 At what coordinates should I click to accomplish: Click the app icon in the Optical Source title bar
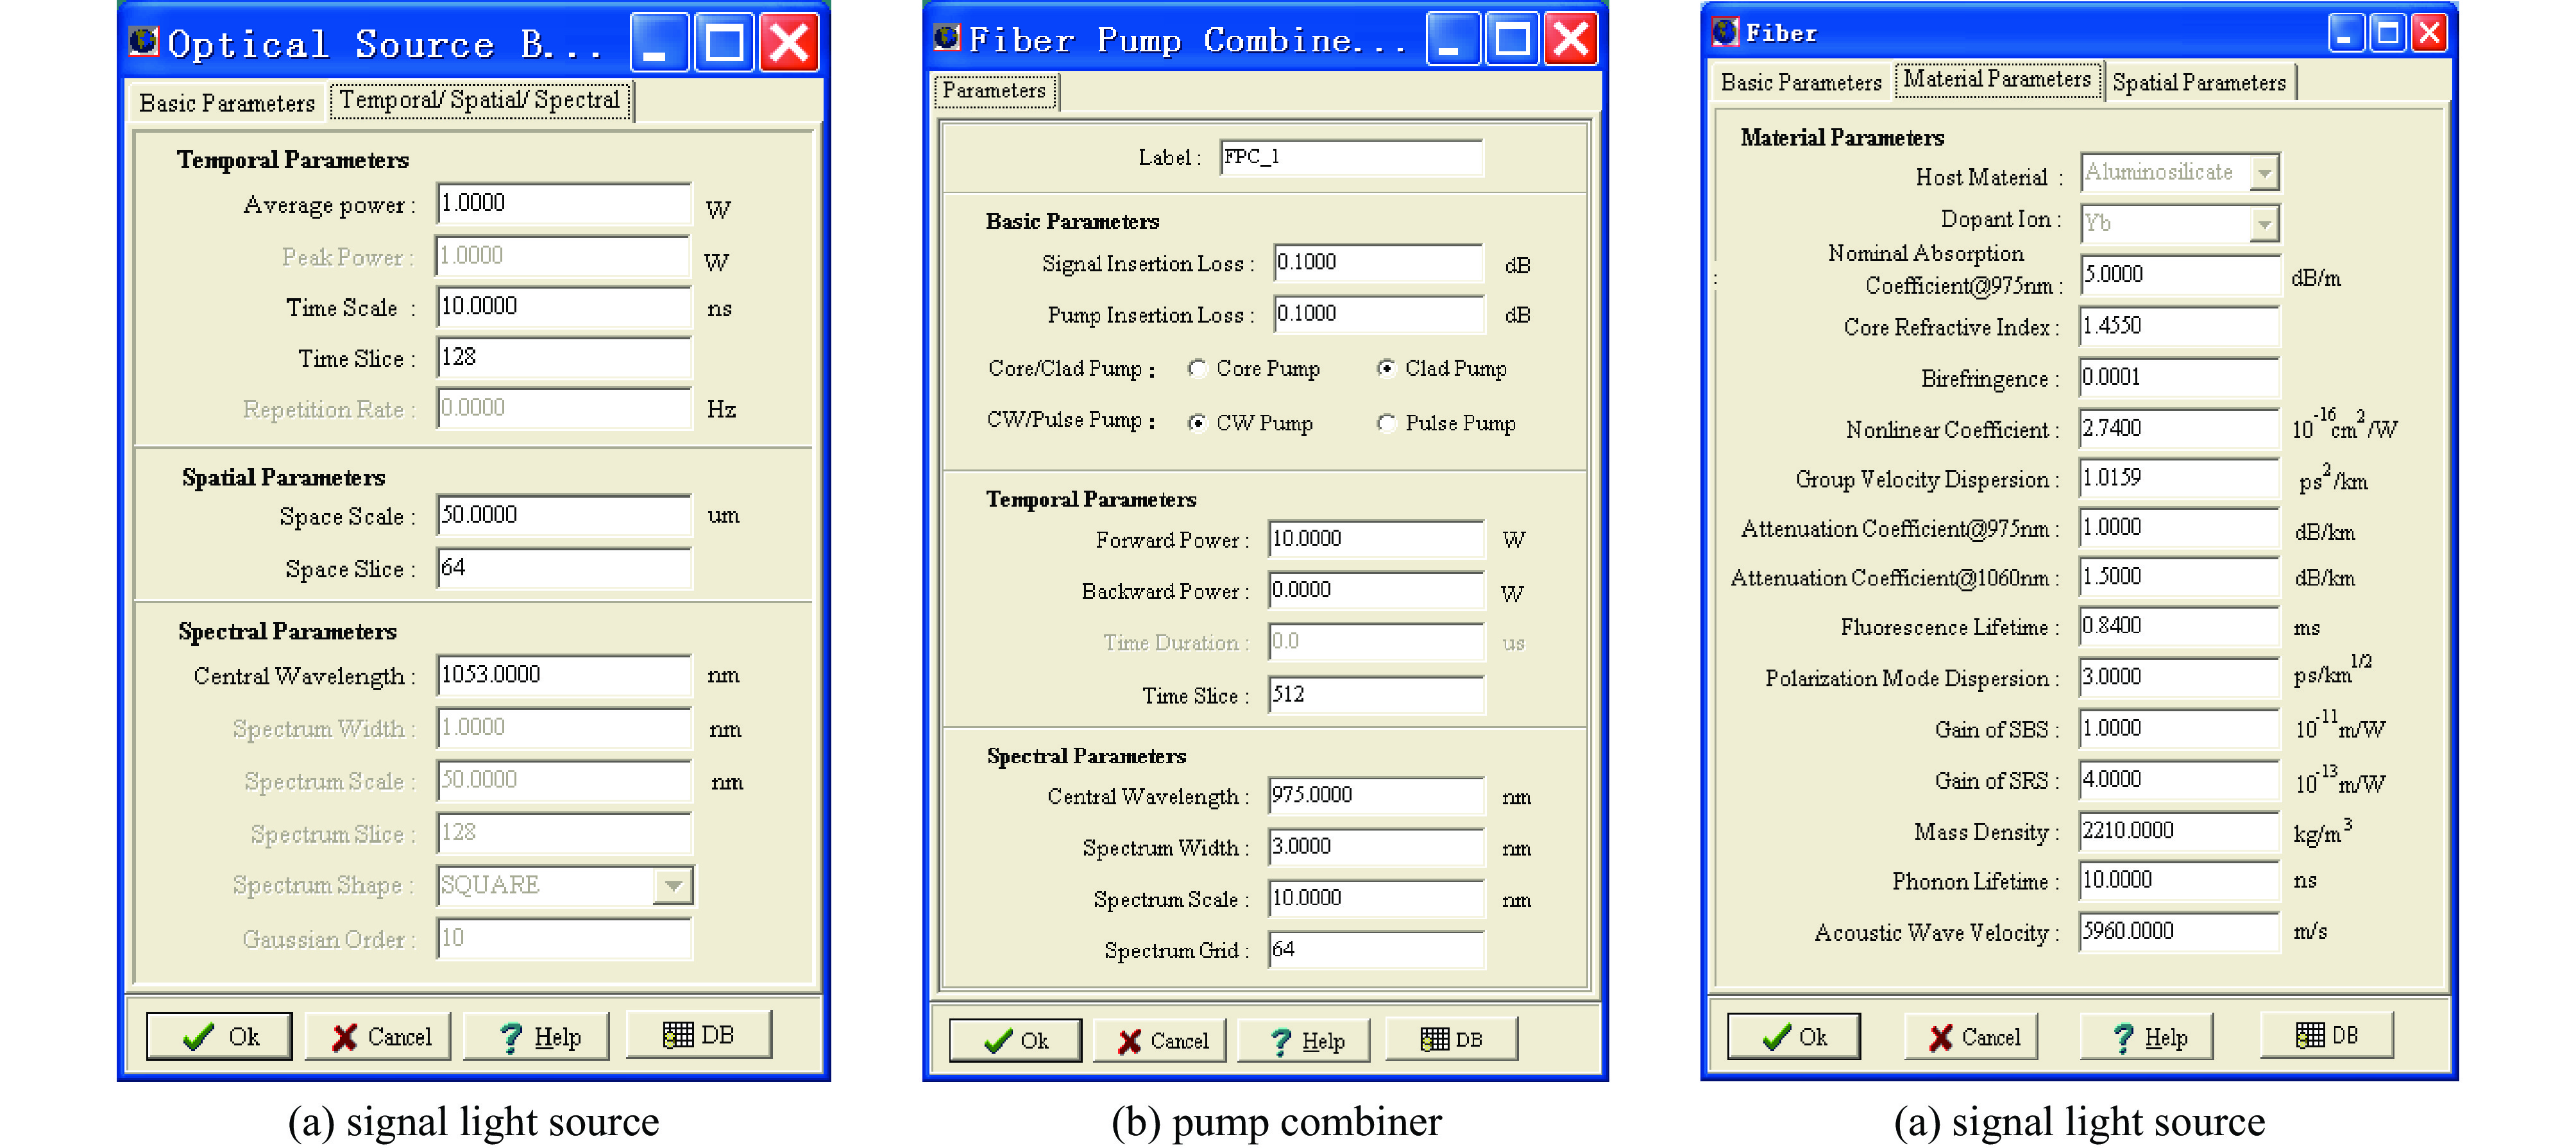[144, 40]
